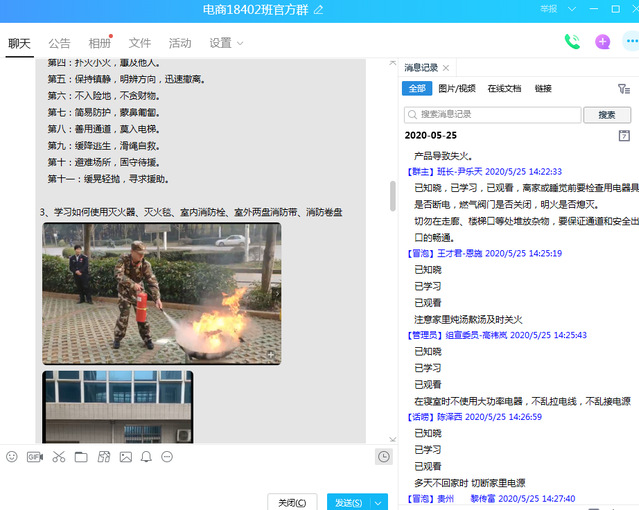The image size is (639, 510).
Task: Click the 发送(S) button
Action: tap(349, 503)
